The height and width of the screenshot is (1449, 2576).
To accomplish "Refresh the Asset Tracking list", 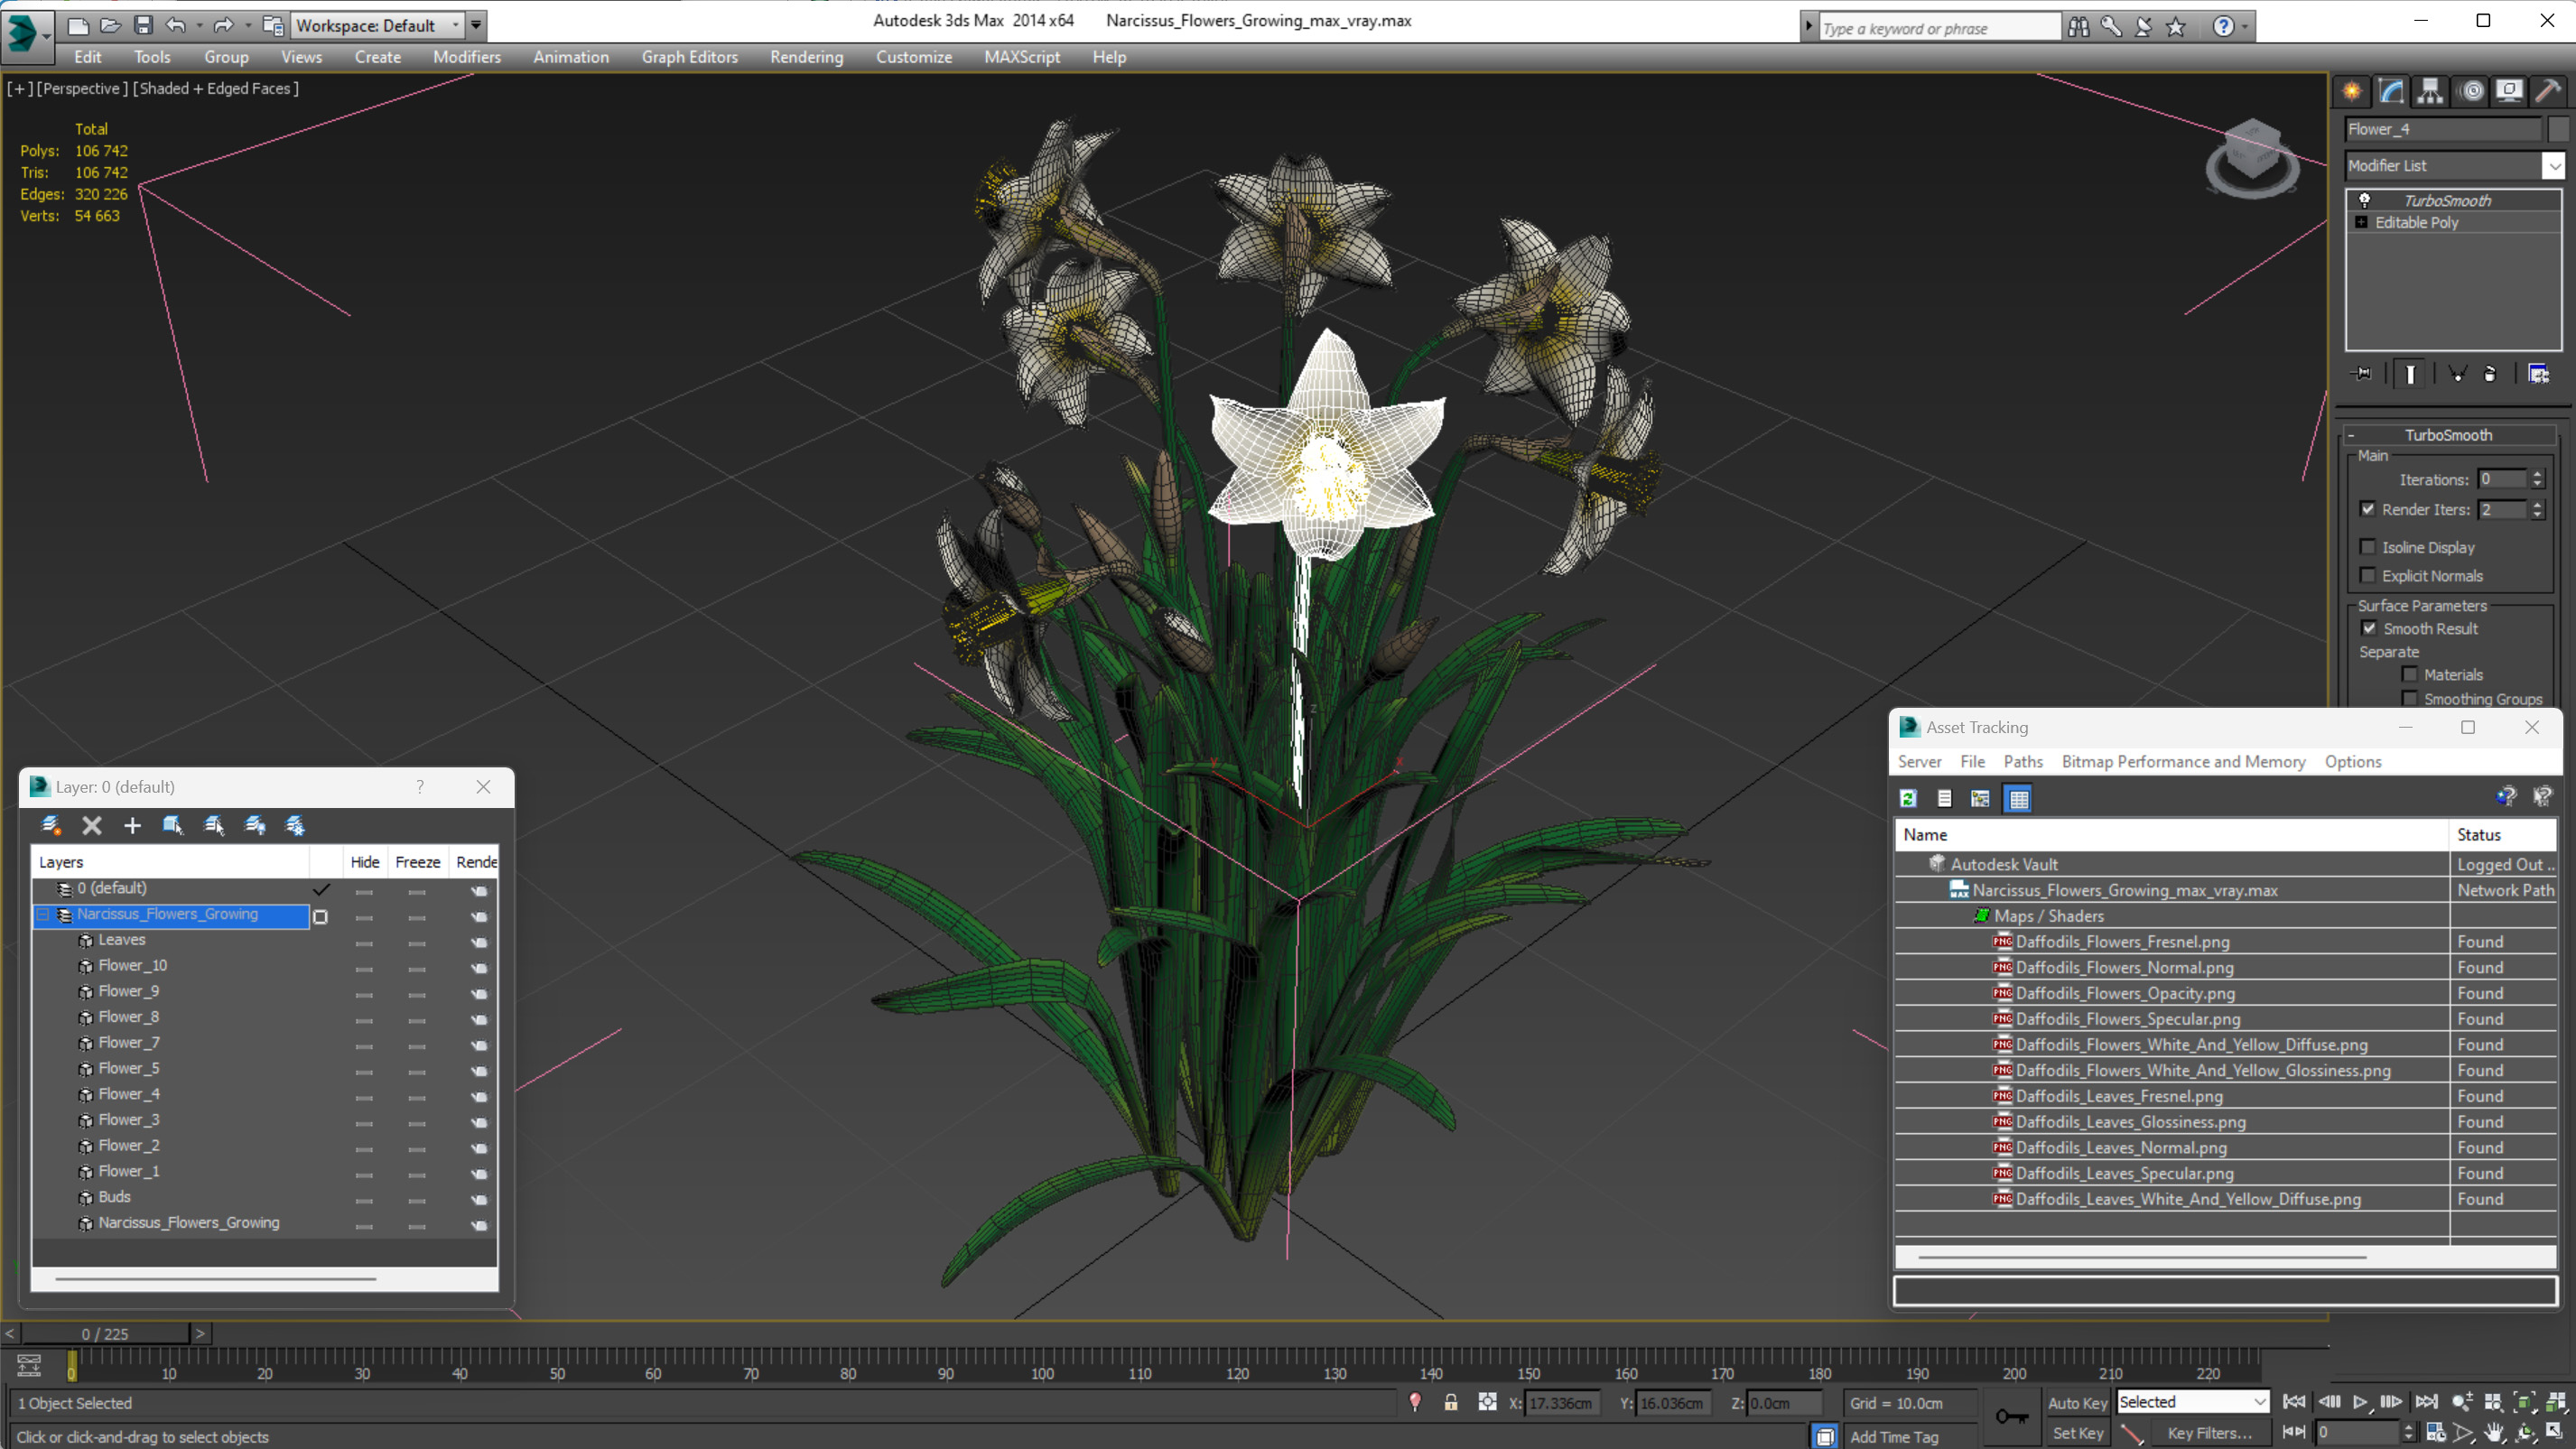I will (x=1908, y=798).
